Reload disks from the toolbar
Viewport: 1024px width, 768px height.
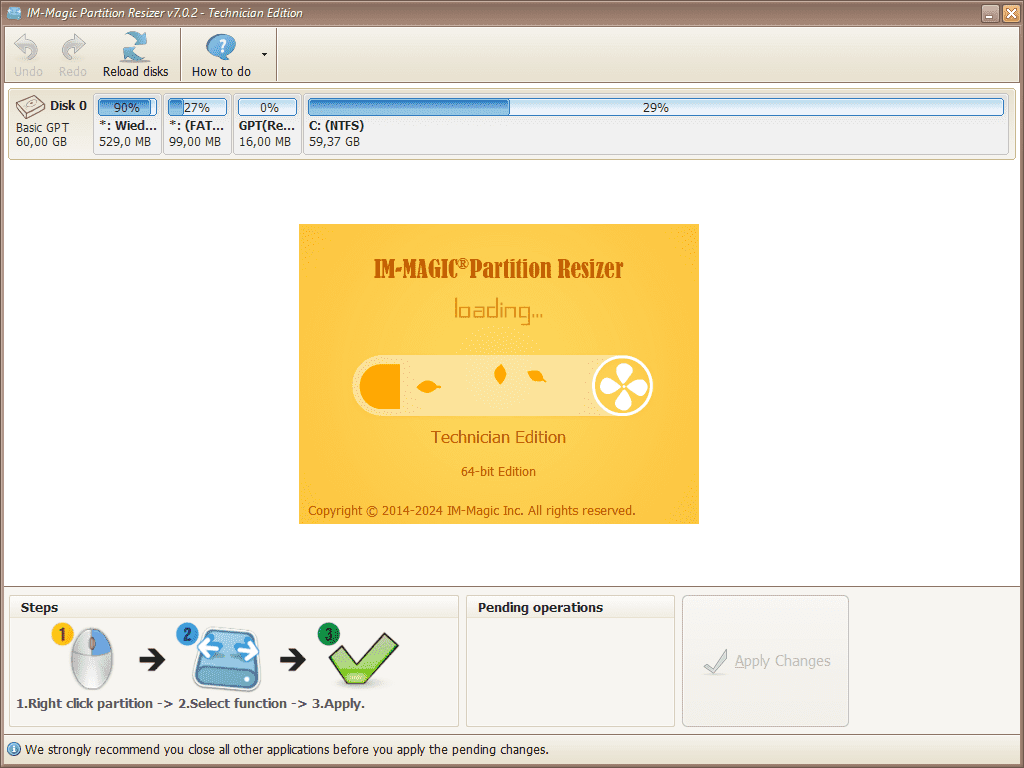[135, 55]
